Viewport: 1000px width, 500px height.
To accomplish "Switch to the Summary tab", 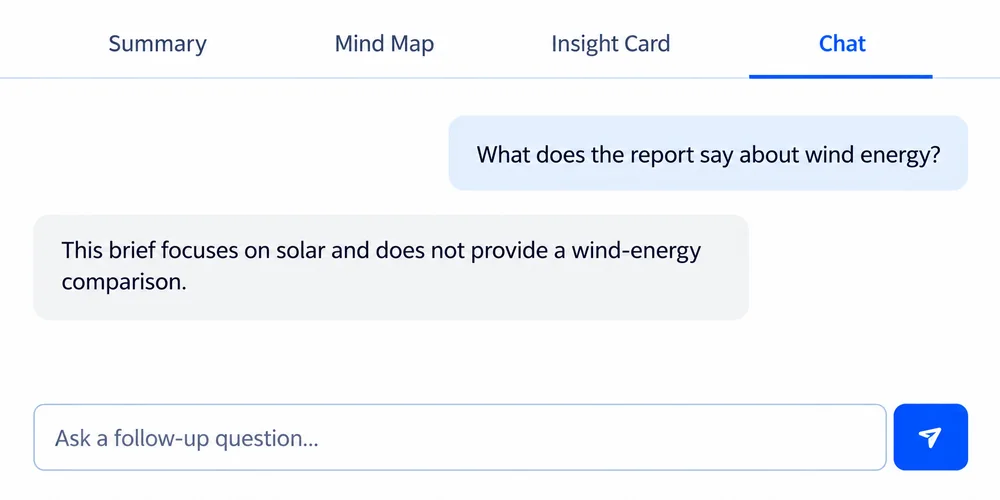I will click(x=157, y=43).
